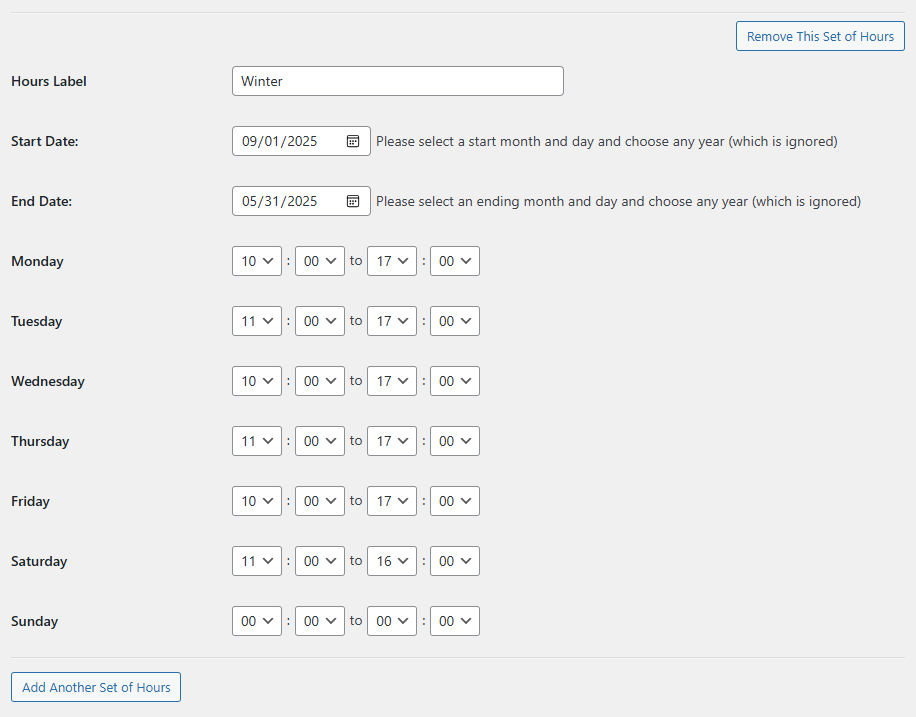Click the End Date: label
Image resolution: width=916 pixels, height=717 pixels.
point(41,201)
